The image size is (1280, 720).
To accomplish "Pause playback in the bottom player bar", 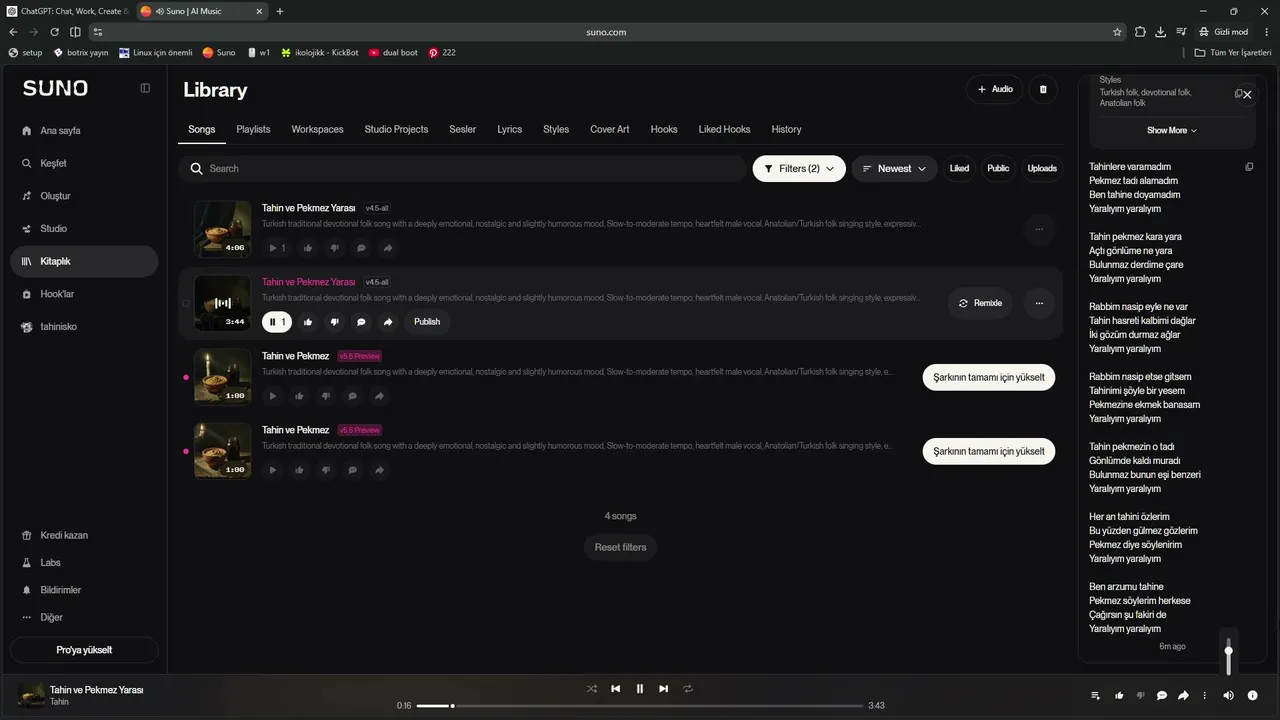I will click(x=640, y=689).
